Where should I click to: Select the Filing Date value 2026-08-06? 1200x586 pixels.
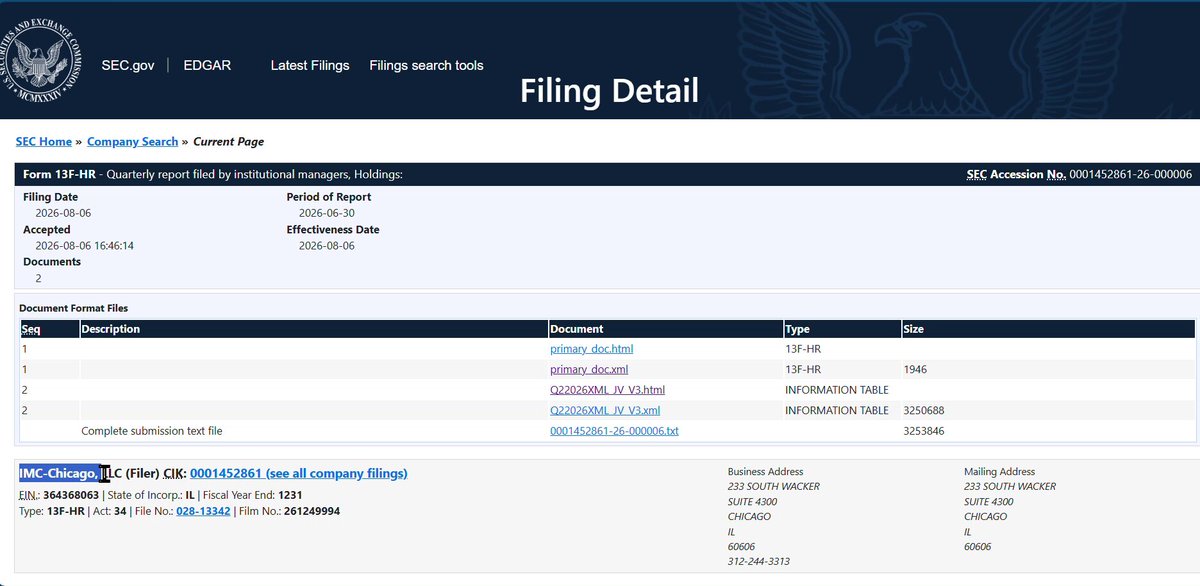point(63,213)
